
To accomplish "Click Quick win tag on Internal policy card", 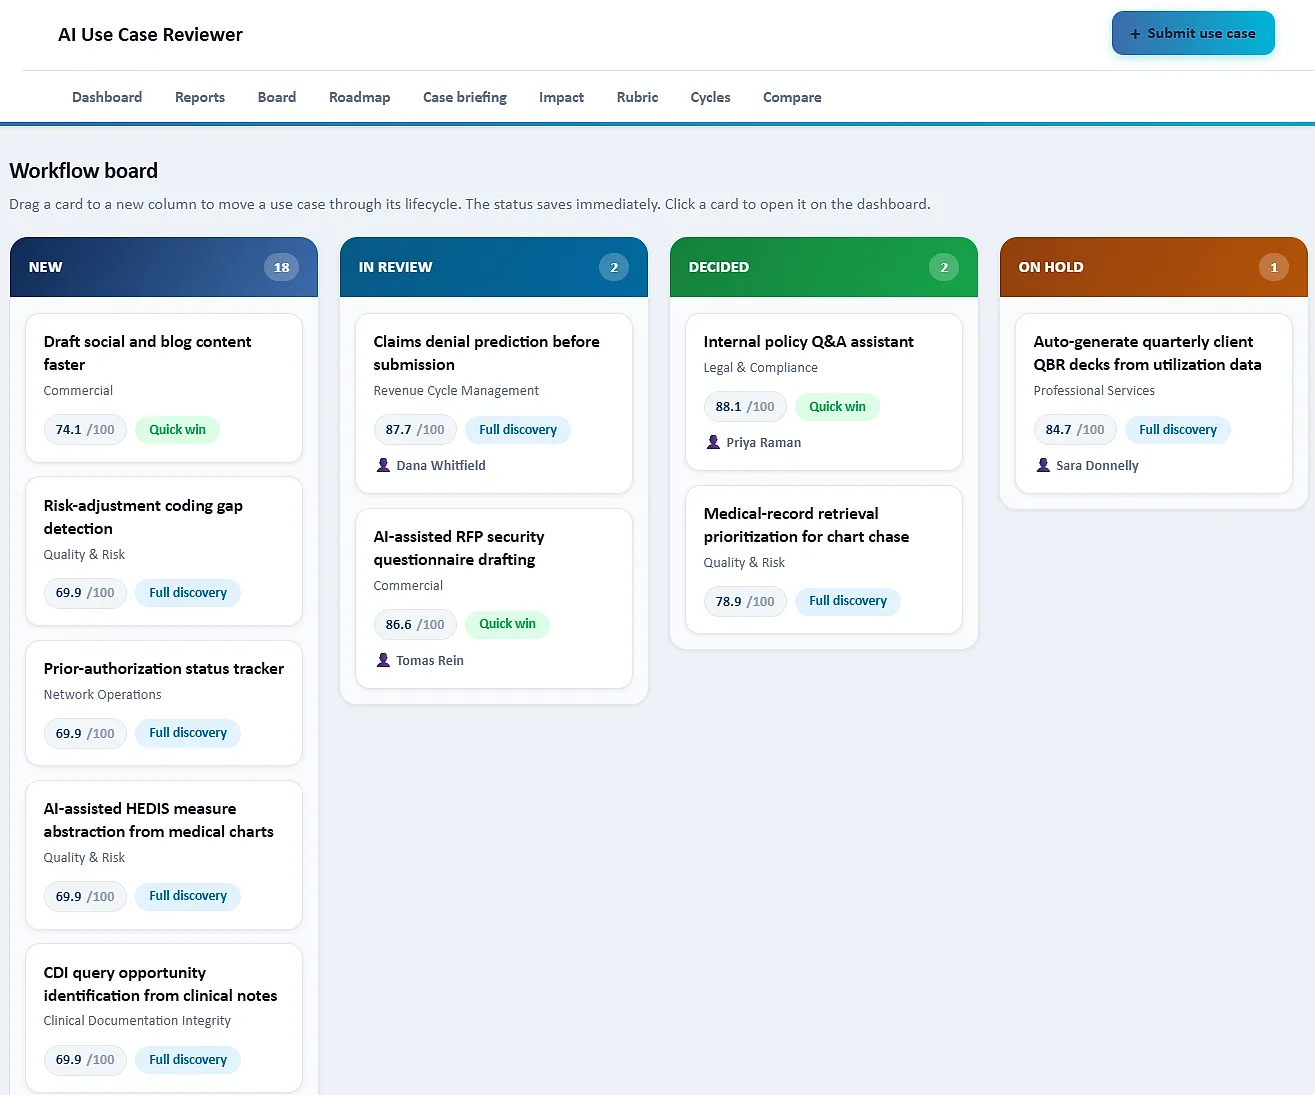I will [x=837, y=407].
